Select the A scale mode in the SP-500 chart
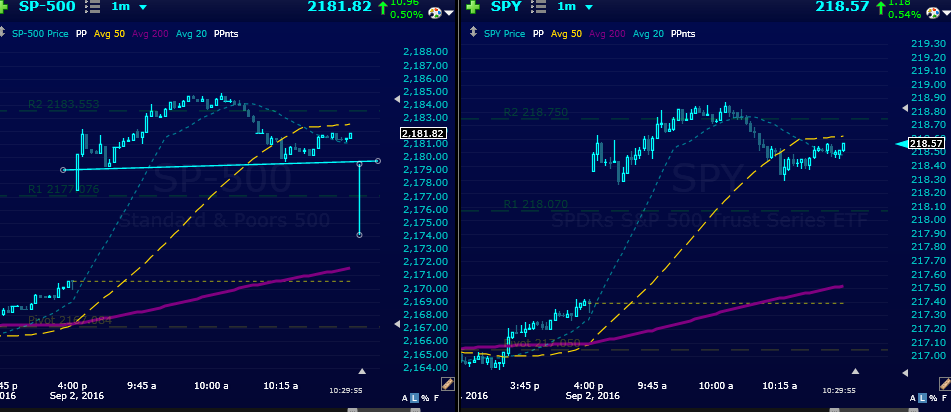Screen dimensions: 951x412 tap(405, 398)
